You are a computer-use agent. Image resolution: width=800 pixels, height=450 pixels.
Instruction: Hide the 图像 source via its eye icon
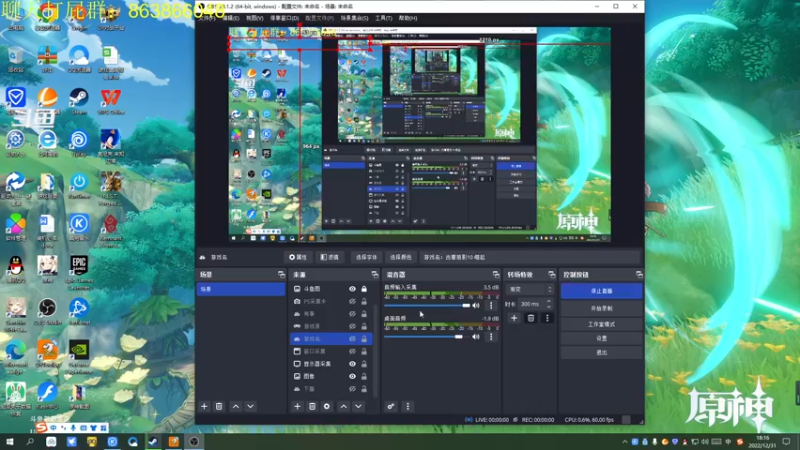pyautogui.click(x=353, y=377)
